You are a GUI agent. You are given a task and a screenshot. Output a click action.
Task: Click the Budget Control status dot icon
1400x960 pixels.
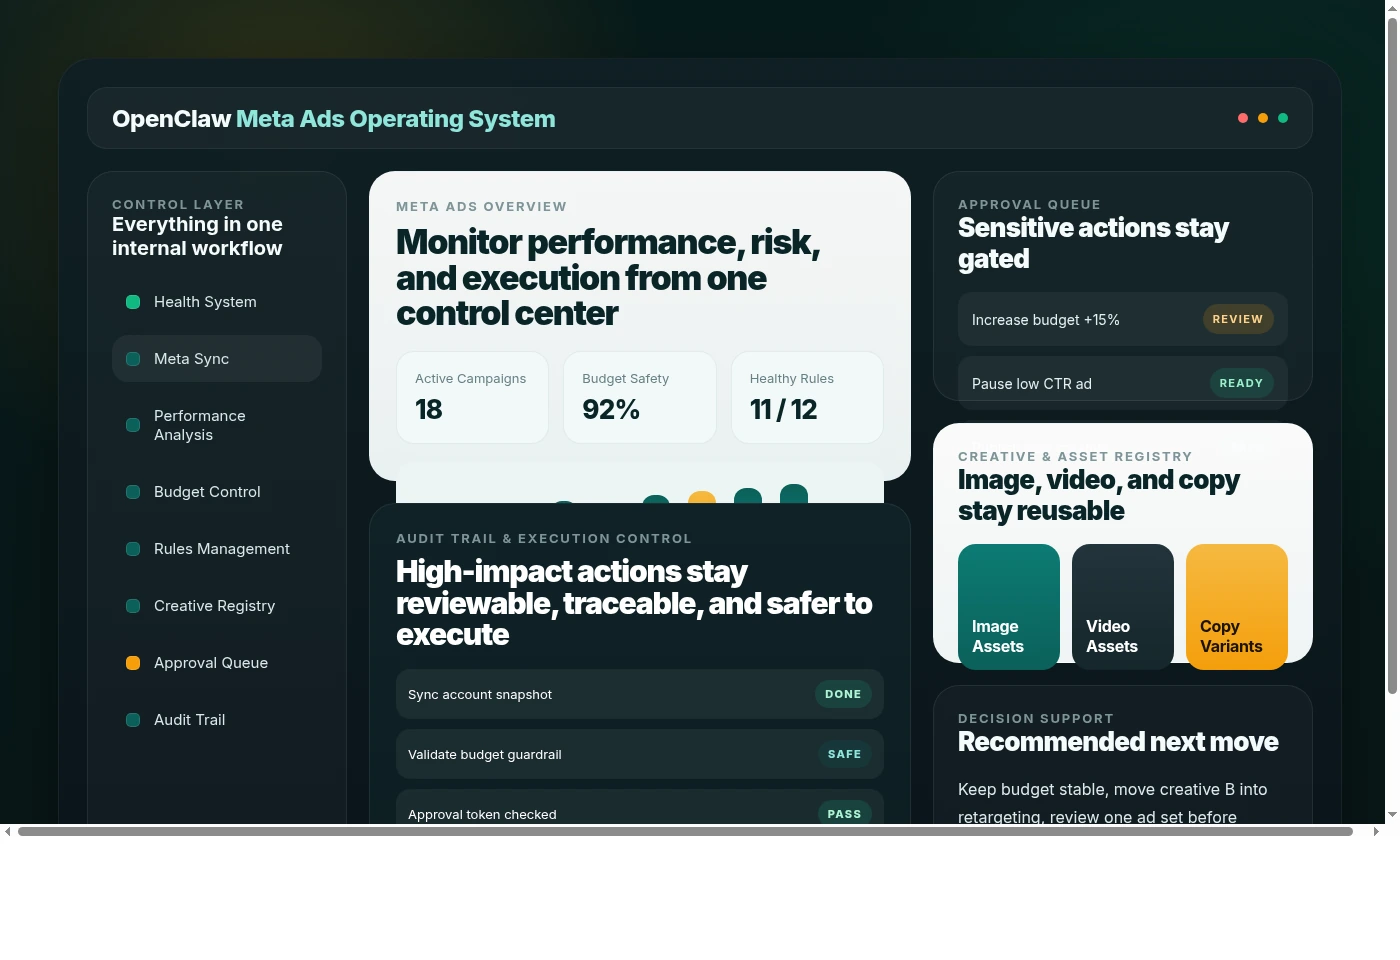coord(133,492)
